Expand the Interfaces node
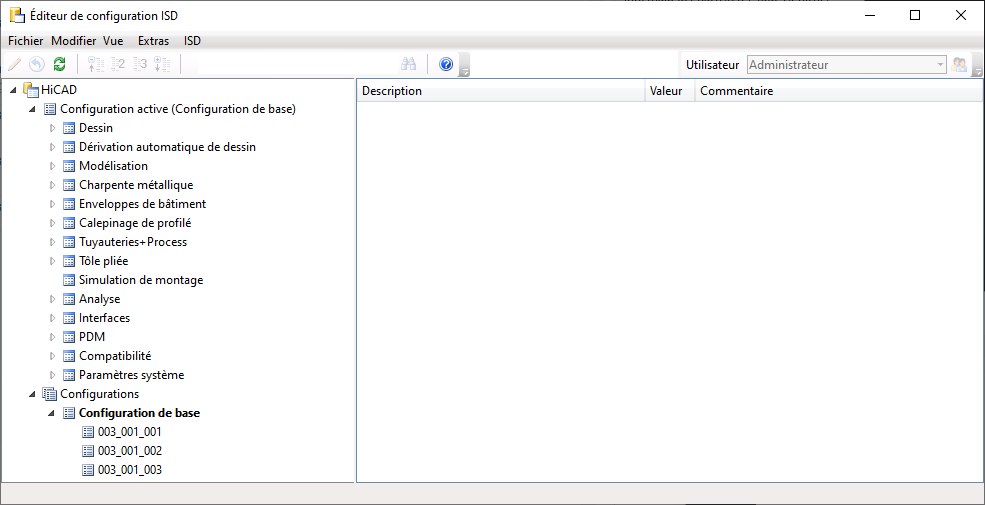 click(x=53, y=318)
